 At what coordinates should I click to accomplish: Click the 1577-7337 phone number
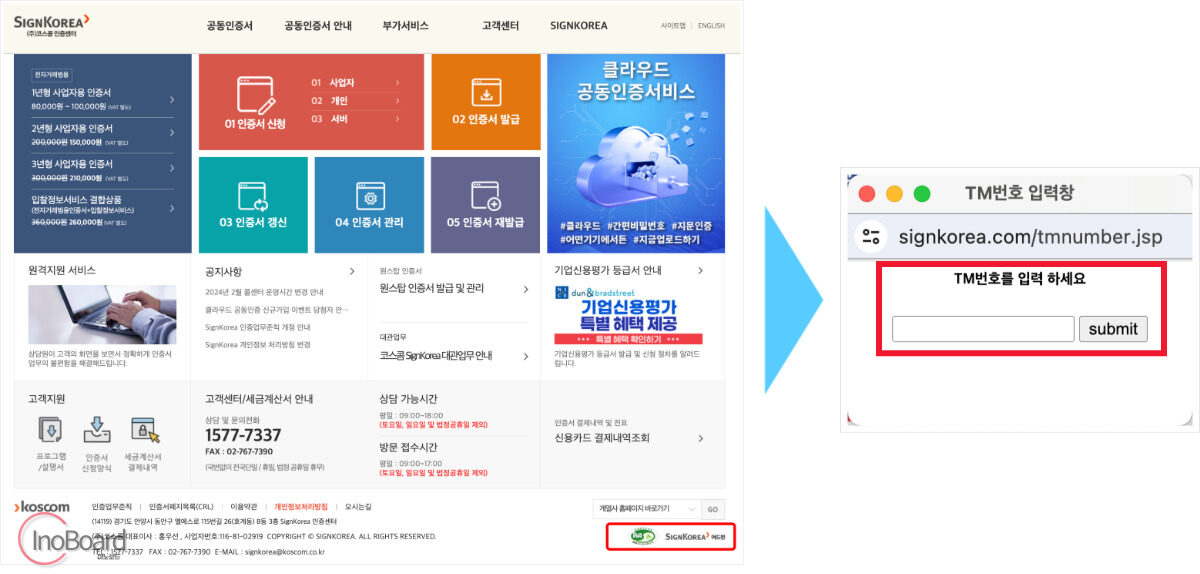point(243,436)
